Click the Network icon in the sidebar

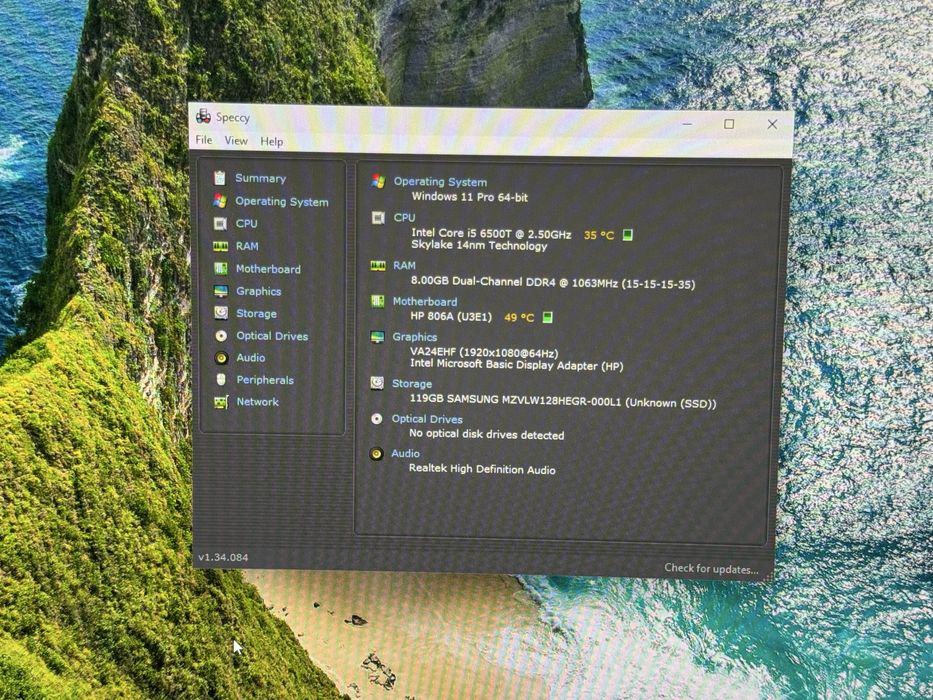221,402
